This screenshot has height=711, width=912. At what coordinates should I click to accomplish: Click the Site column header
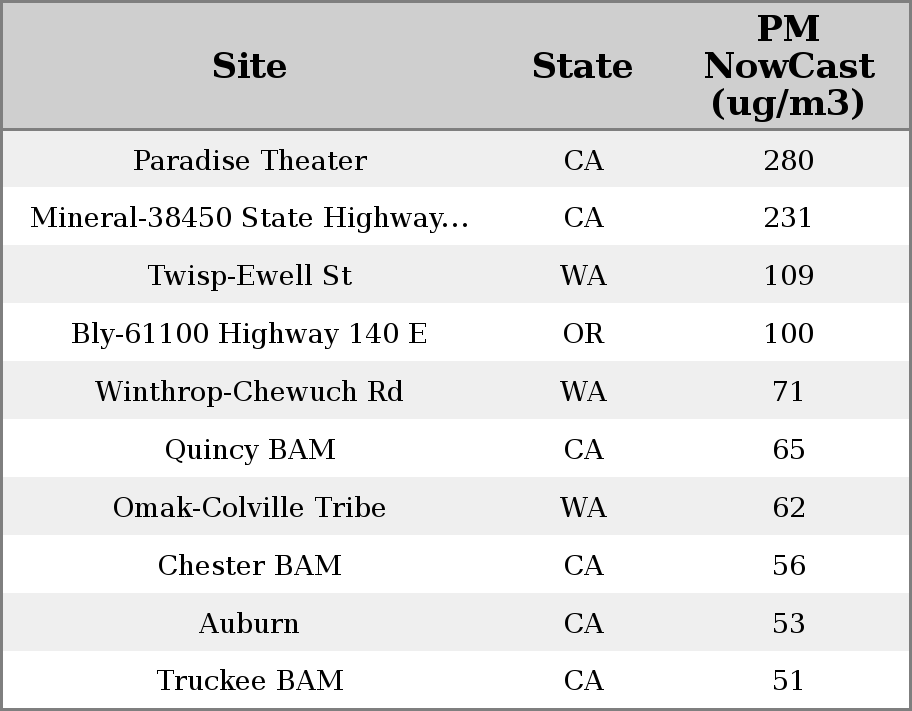(249, 66)
